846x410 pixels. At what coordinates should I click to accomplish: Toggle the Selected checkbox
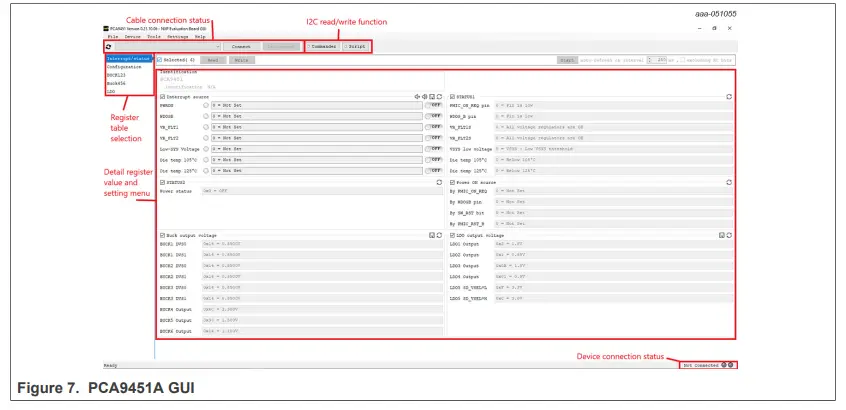point(160,60)
